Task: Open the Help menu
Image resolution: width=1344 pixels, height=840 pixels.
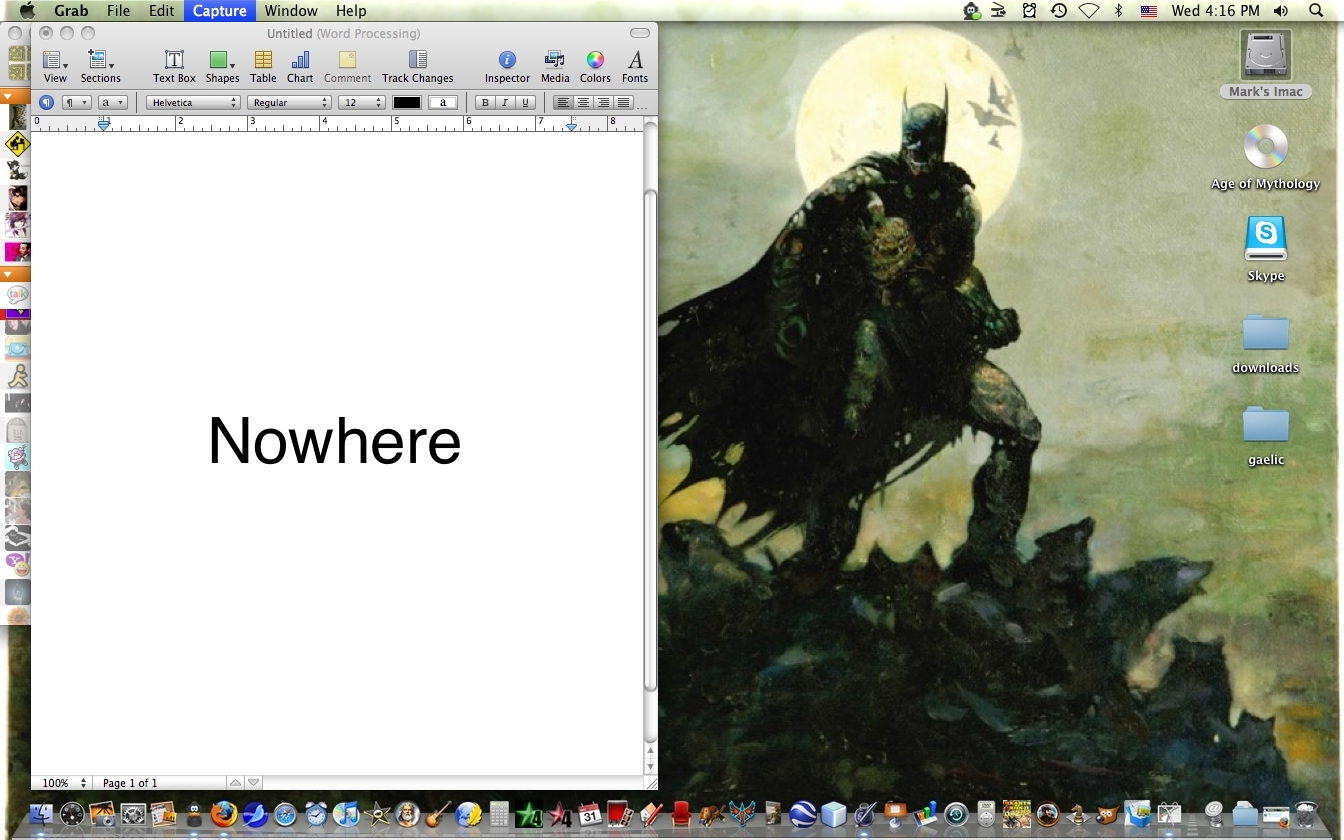Action: tap(351, 11)
